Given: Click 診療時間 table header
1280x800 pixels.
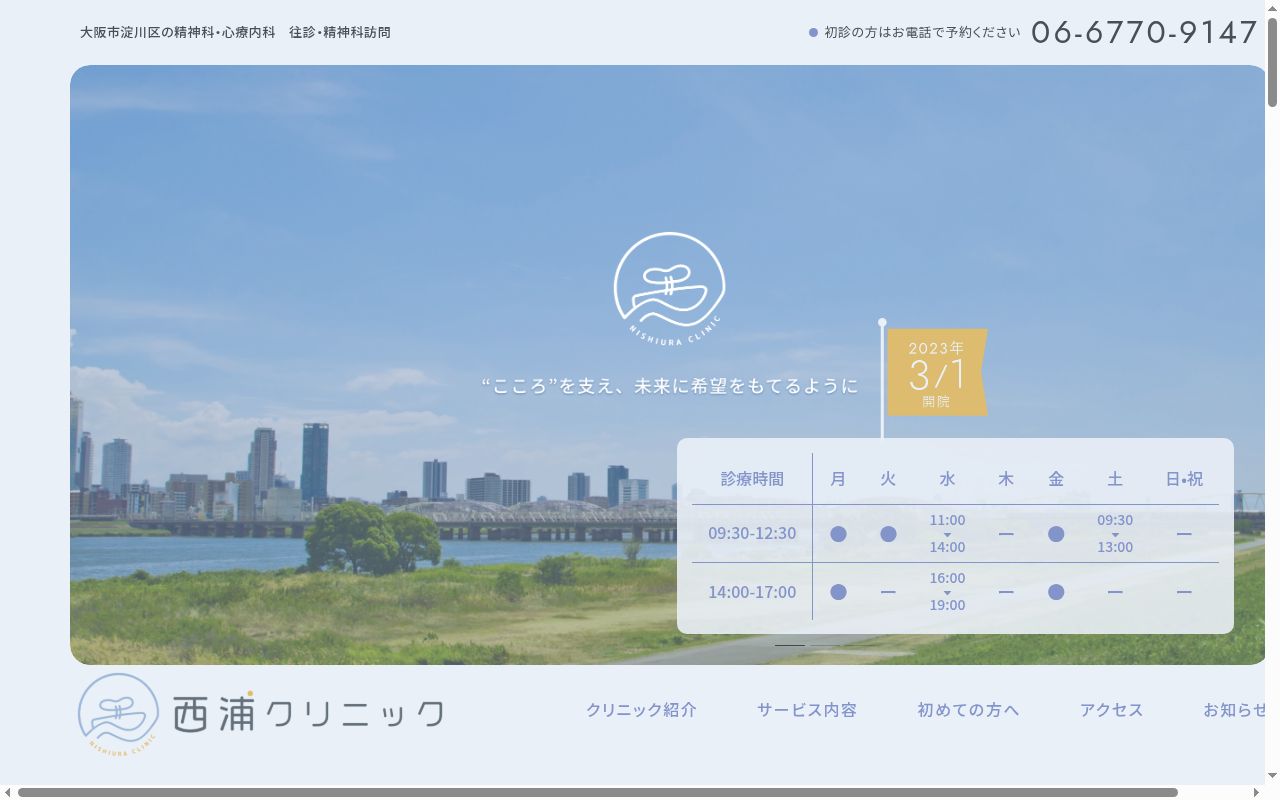Looking at the screenshot, I should (x=752, y=479).
